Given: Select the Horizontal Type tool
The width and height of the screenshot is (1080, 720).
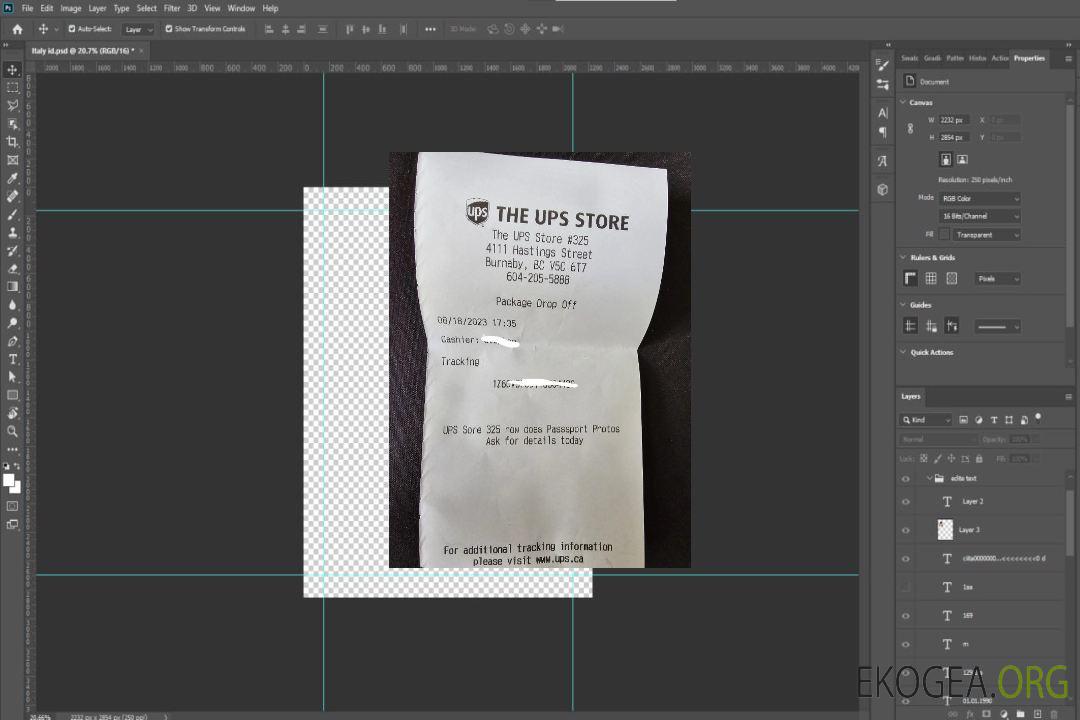Looking at the screenshot, I should tap(12, 359).
